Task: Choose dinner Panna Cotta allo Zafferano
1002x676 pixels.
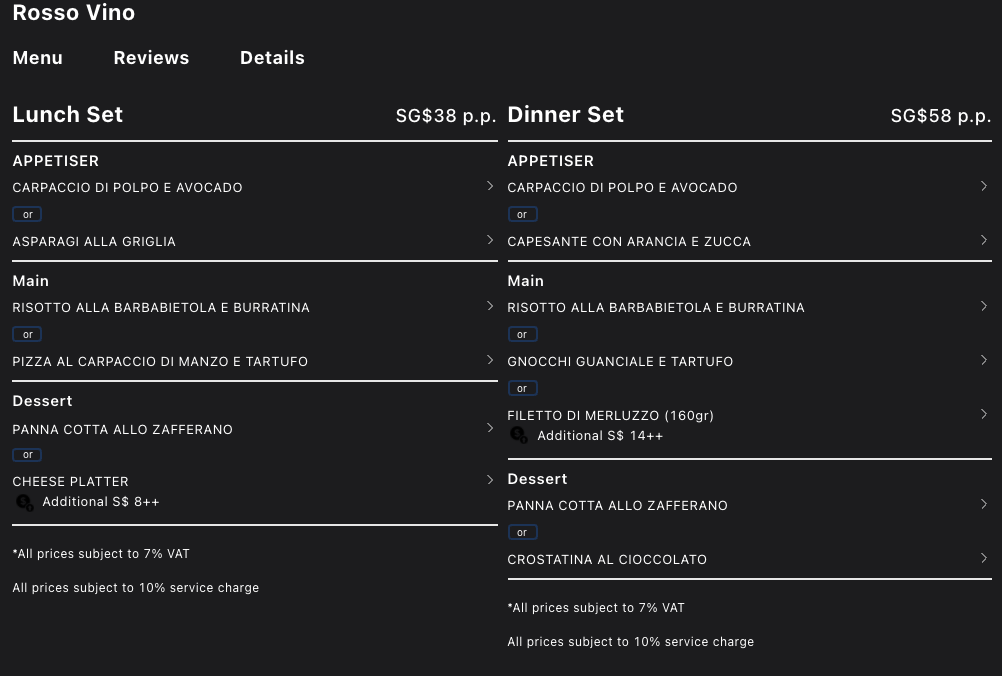Action: coord(617,506)
